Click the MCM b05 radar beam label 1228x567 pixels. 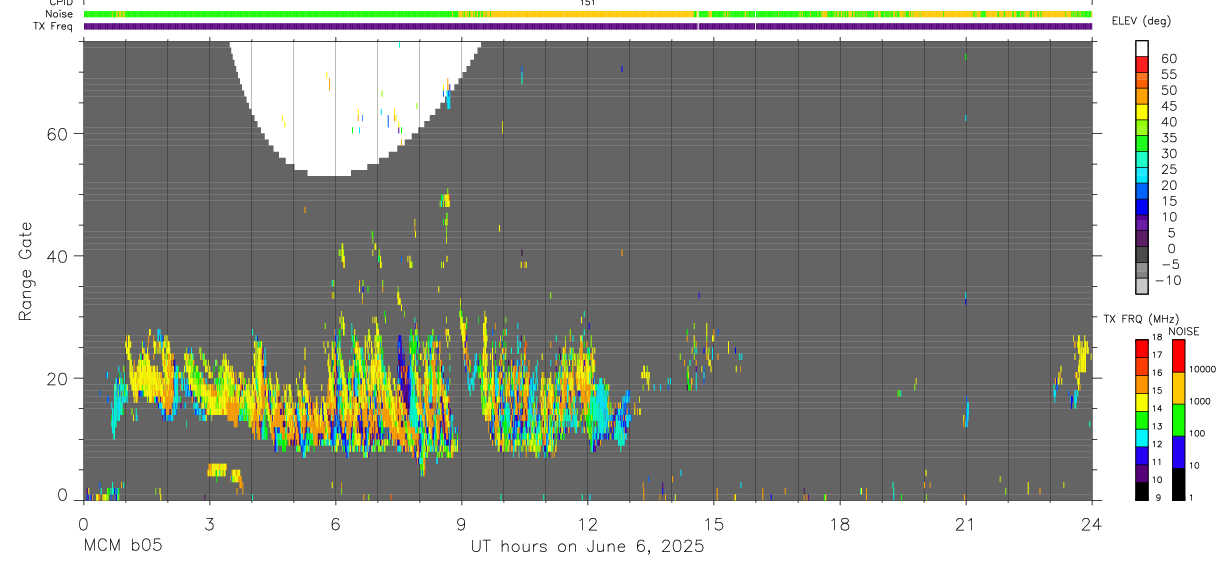122,546
